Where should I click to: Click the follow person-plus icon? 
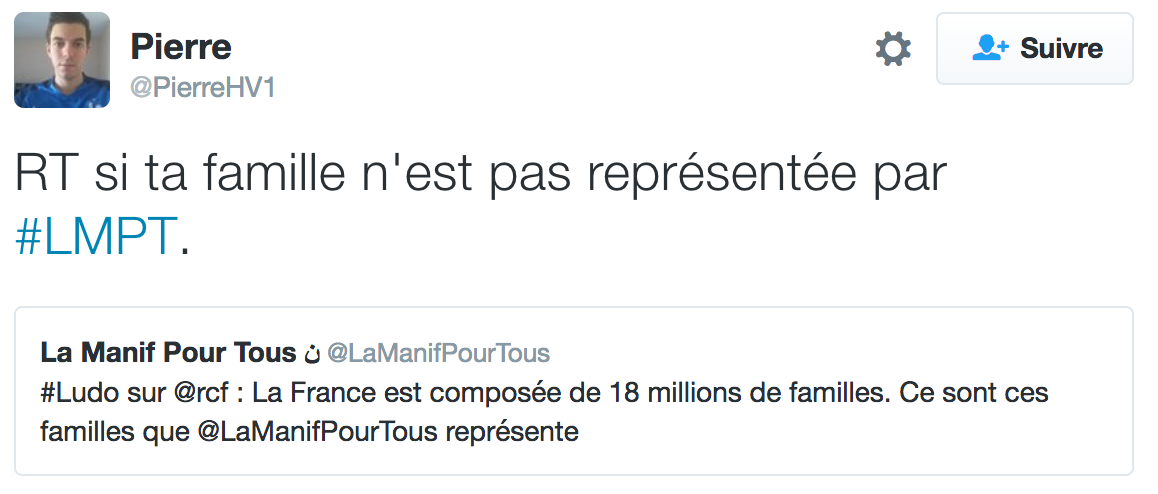990,48
